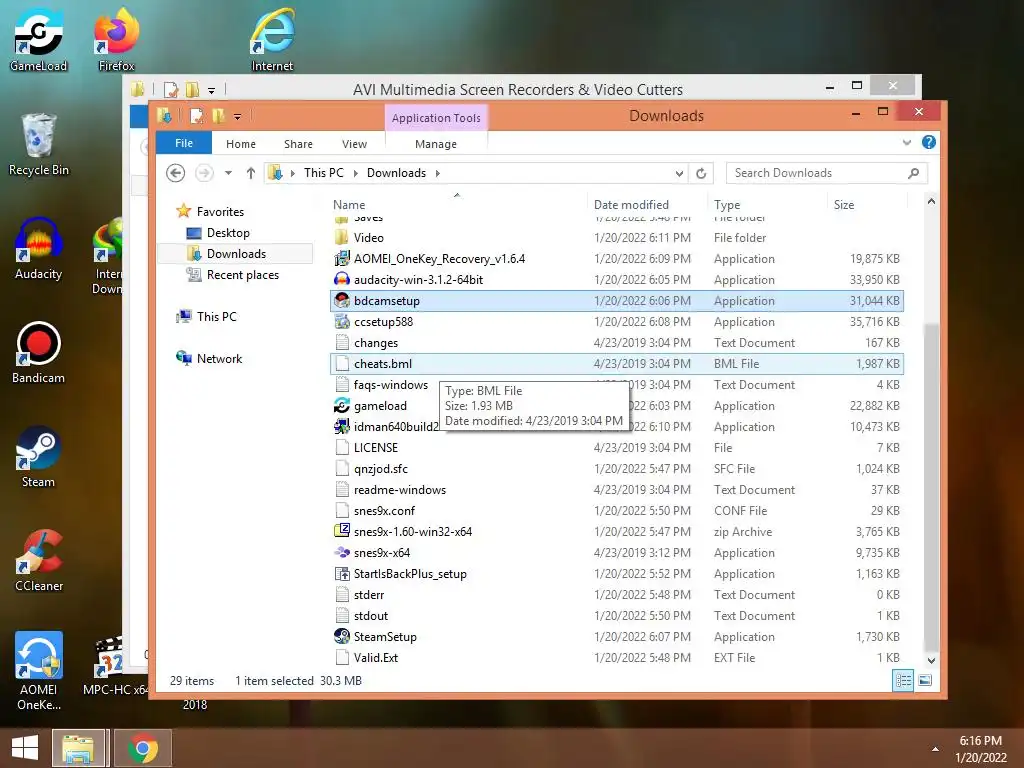1024x768 pixels.
Task: Select the Steam desktop shortcut
Action: pyautogui.click(x=39, y=456)
